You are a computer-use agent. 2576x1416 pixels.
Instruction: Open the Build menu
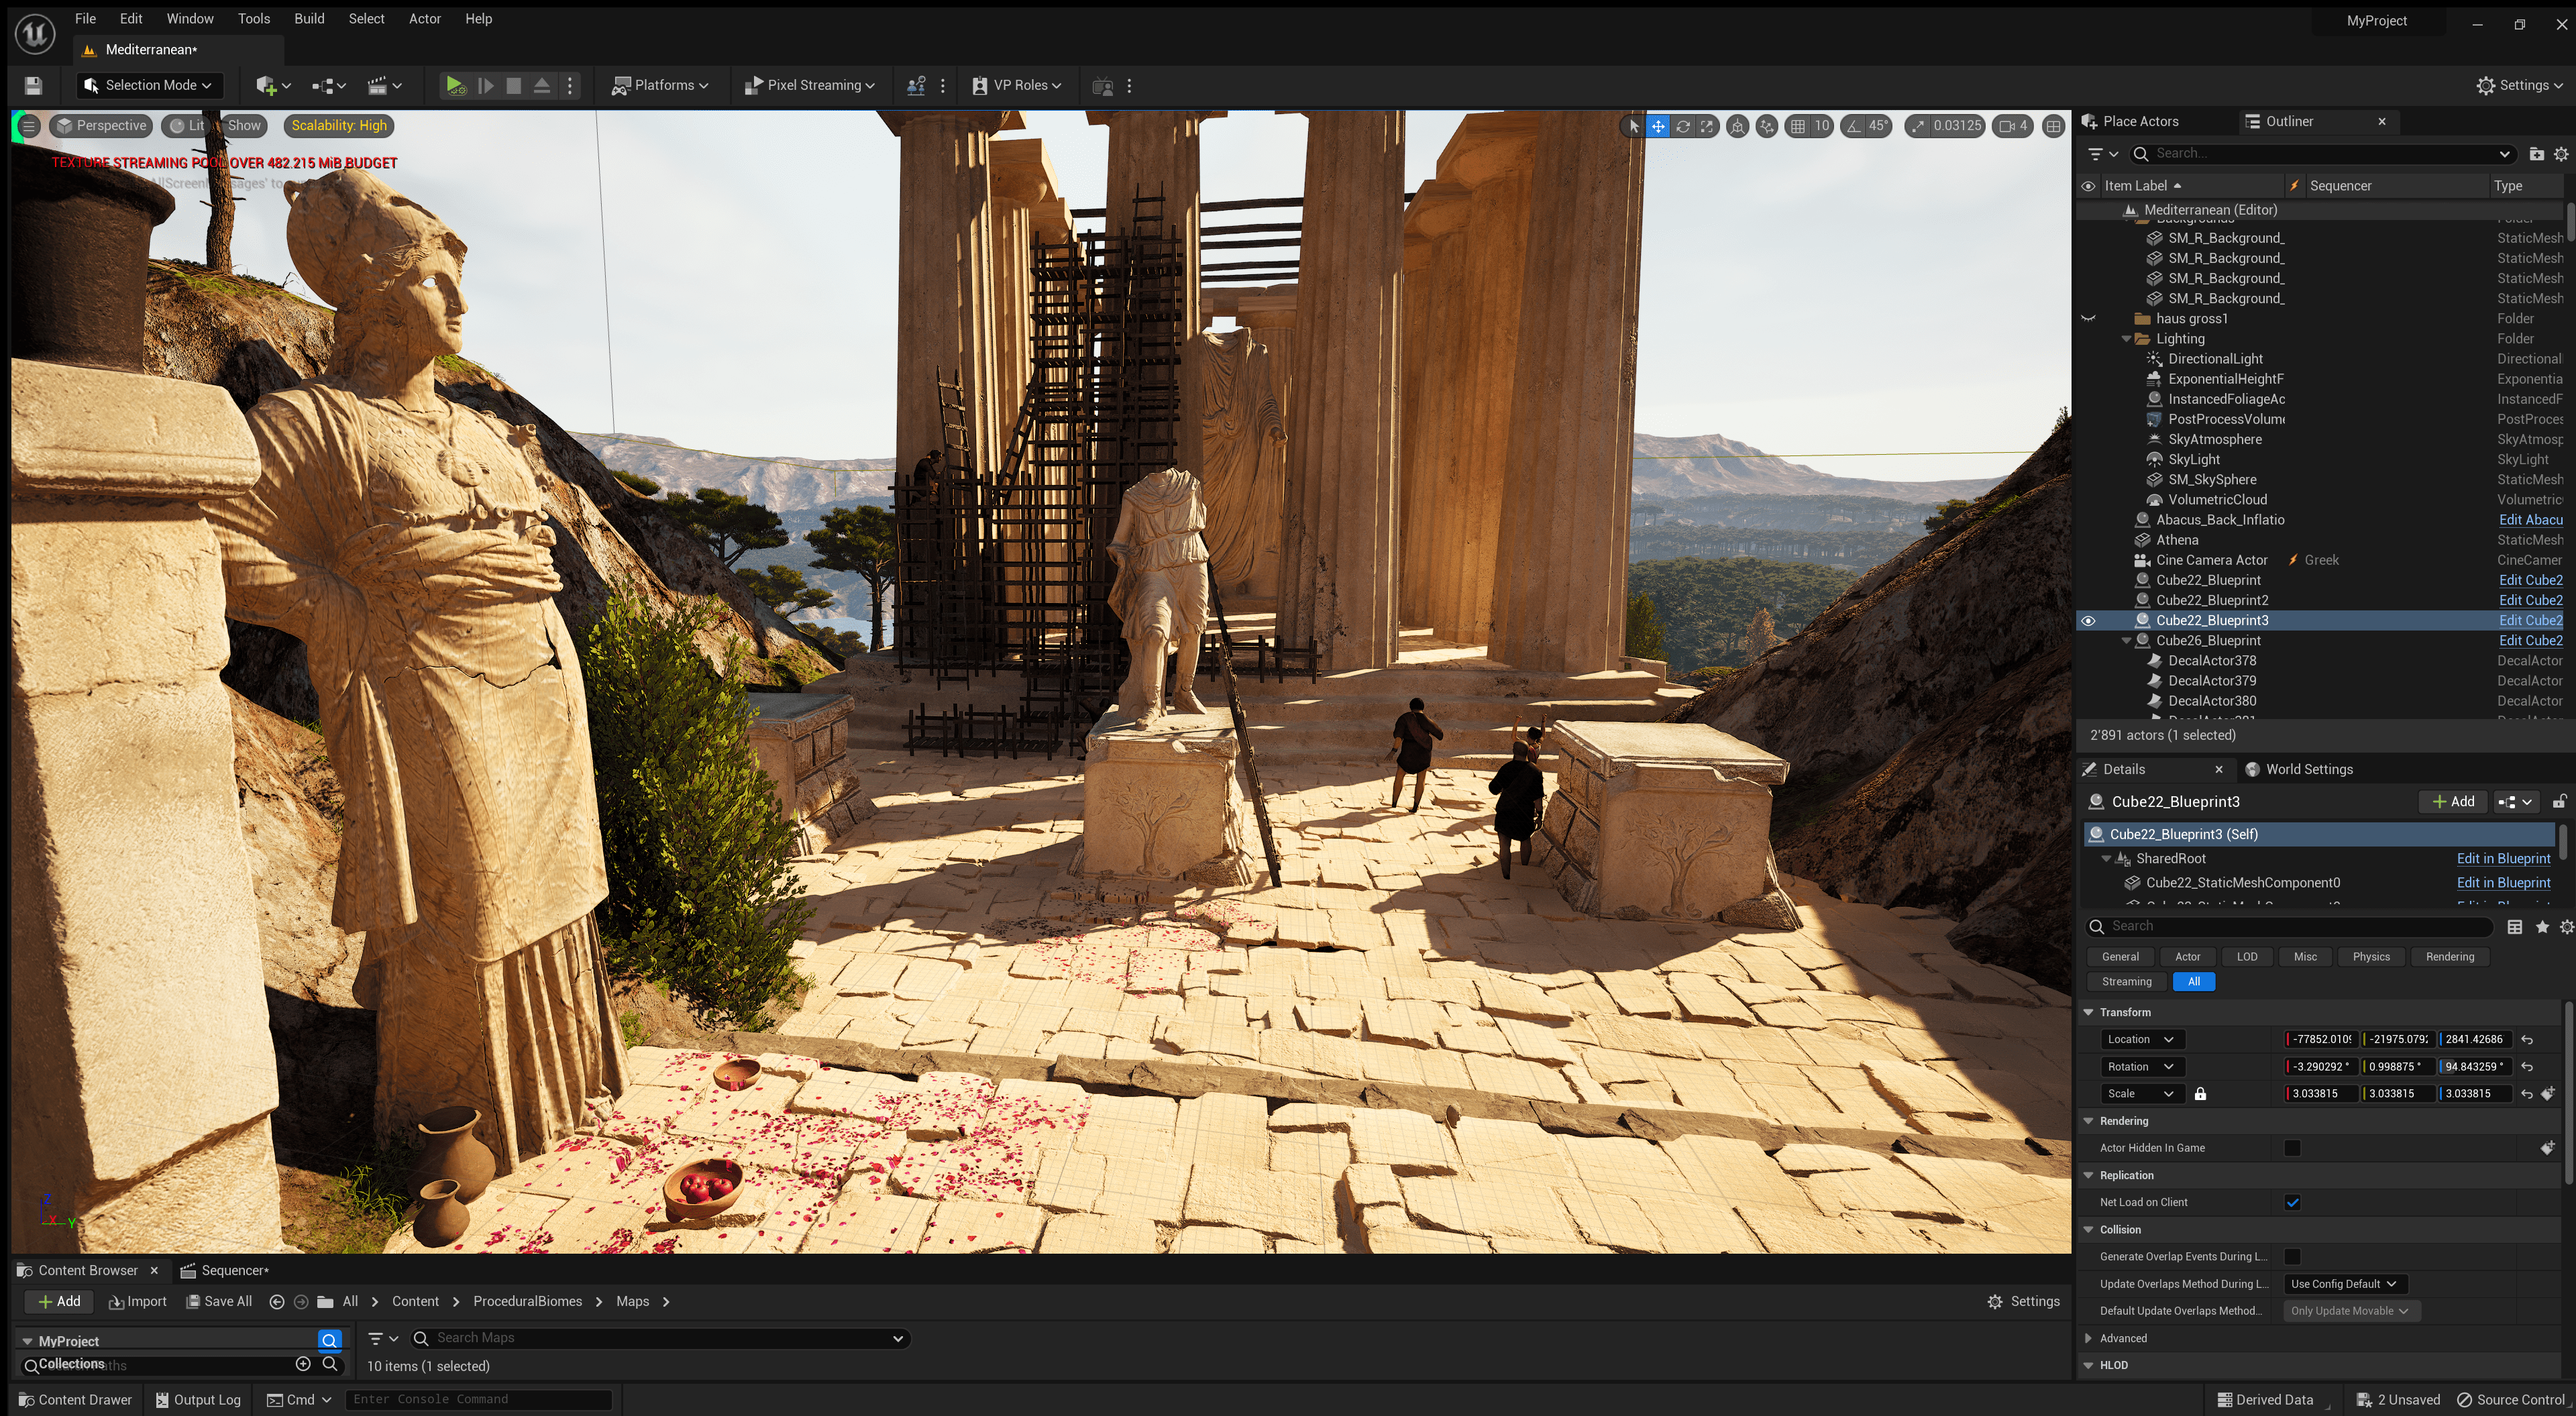[309, 19]
